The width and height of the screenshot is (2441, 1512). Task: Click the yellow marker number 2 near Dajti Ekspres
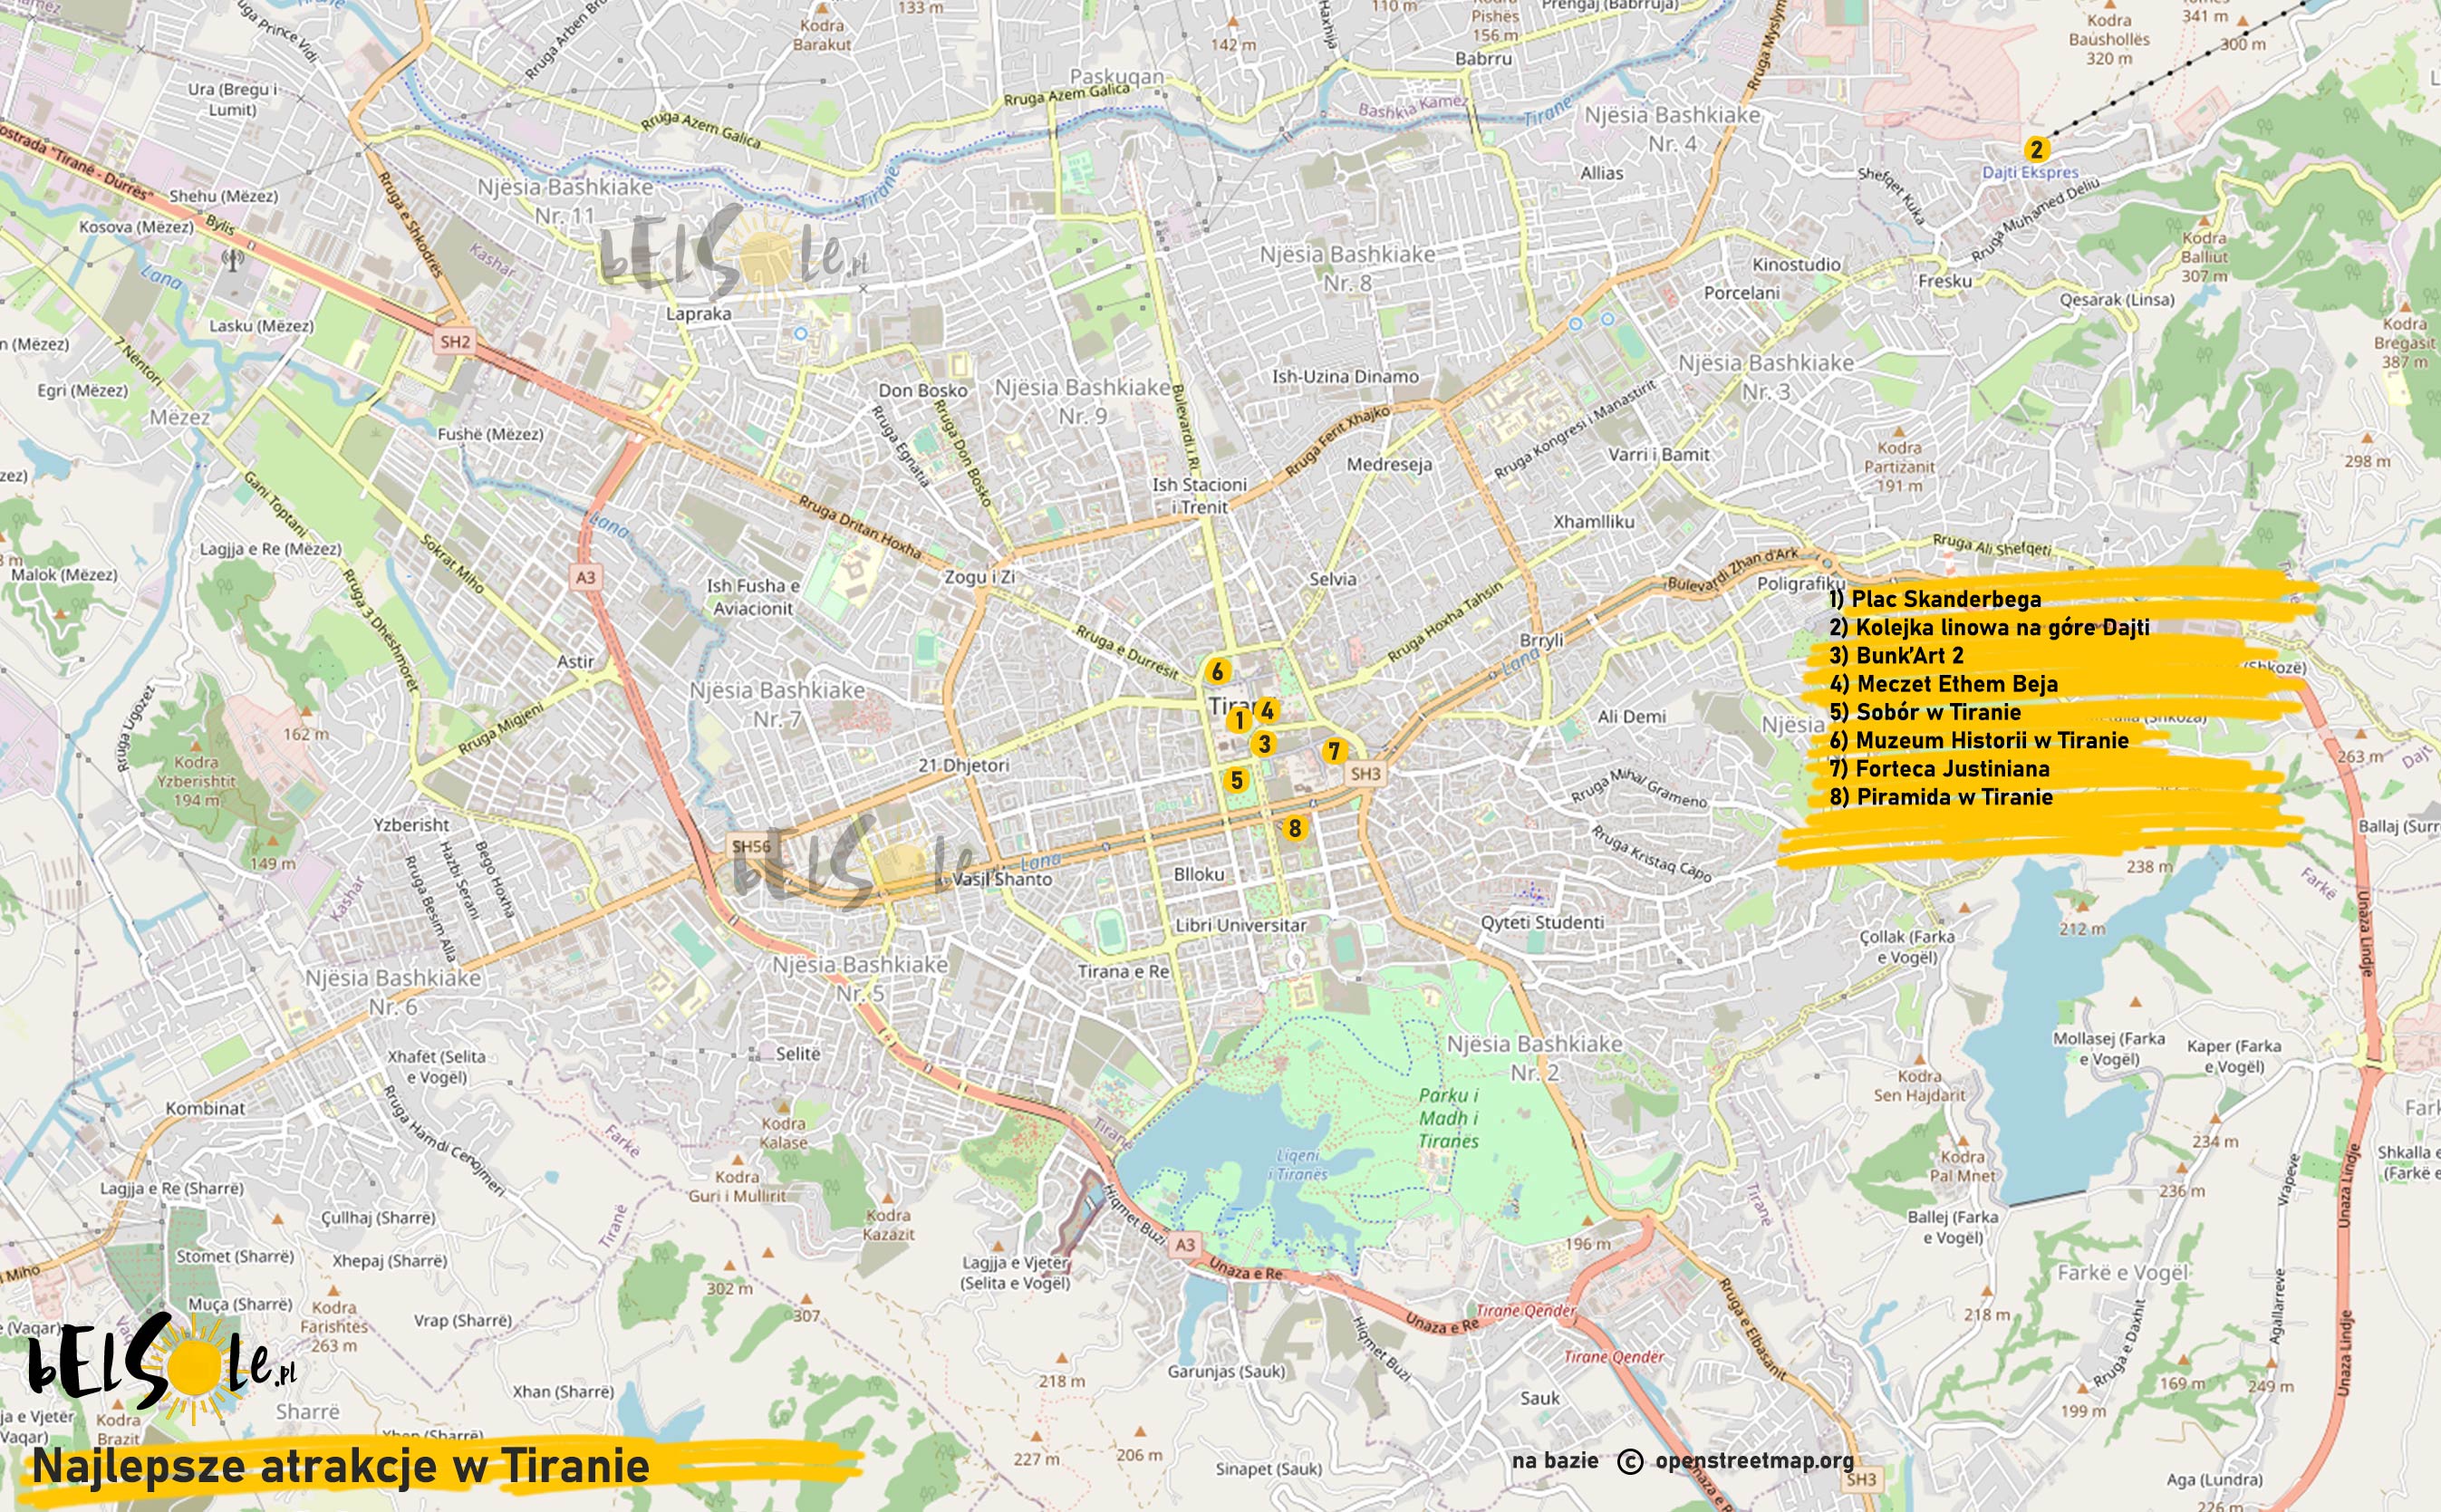2036,149
